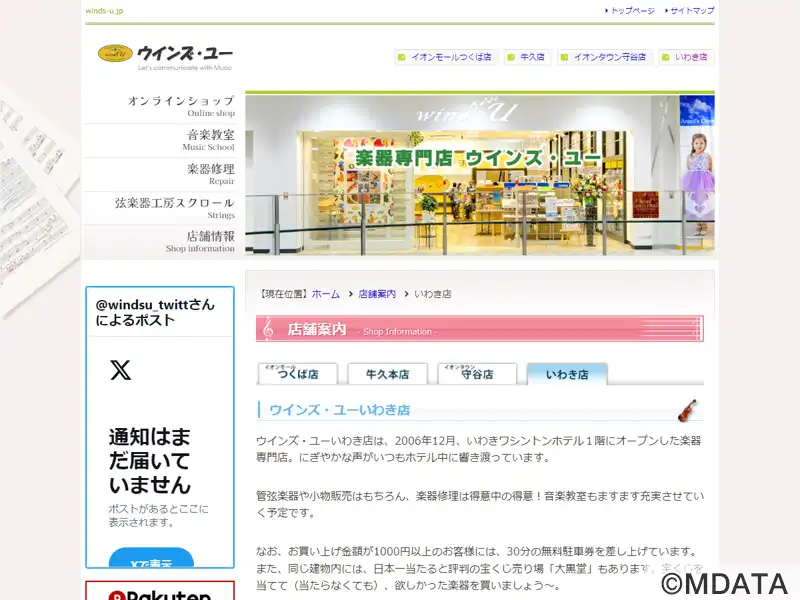Click the Winds-U logo in the header
Screen dimensions: 800x600
(165, 57)
